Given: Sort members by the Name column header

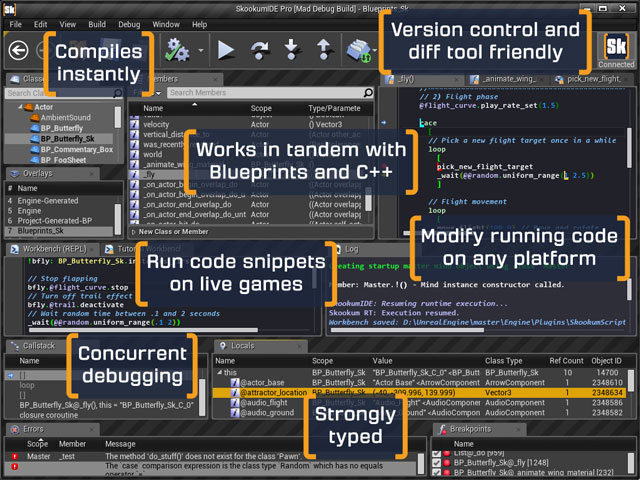Looking at the screenshot, I should click(153, 108).
